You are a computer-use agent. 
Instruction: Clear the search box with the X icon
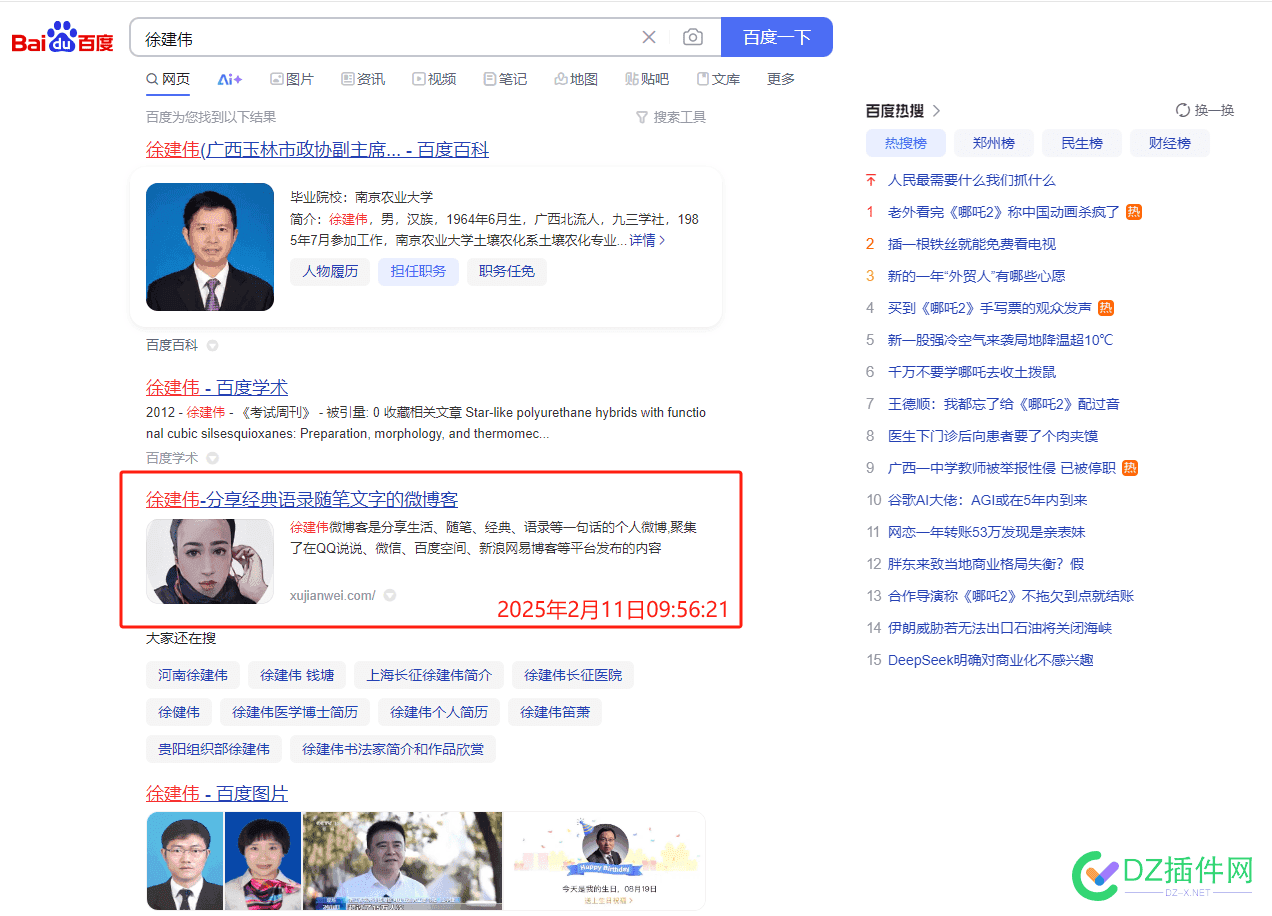(649, 37)
